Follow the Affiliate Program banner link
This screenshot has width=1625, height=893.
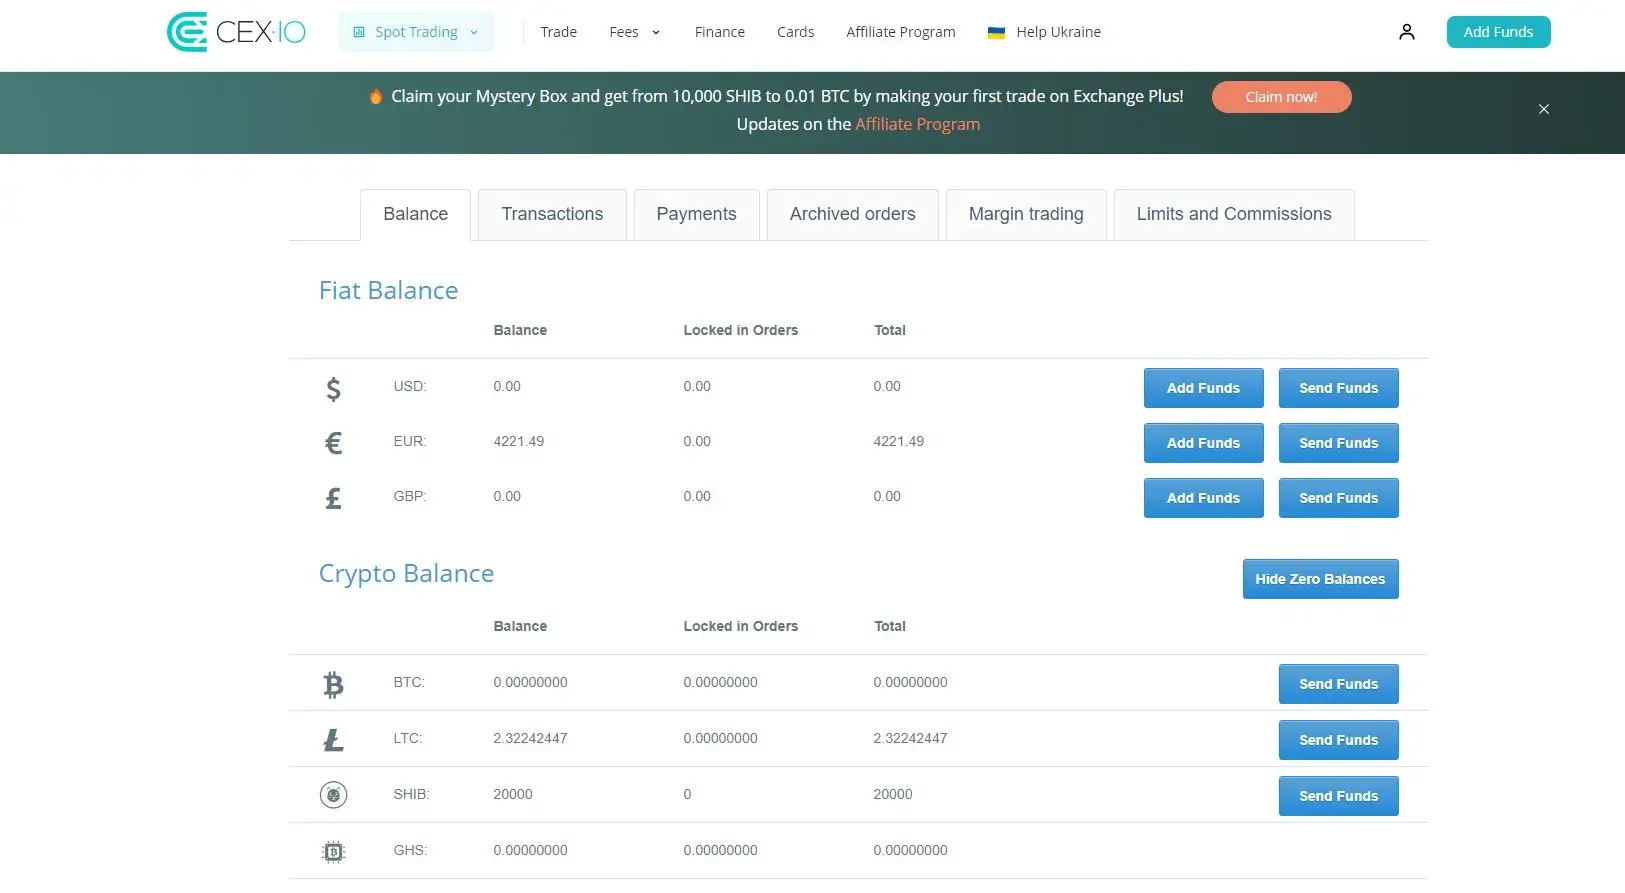[x=917, y=124]
